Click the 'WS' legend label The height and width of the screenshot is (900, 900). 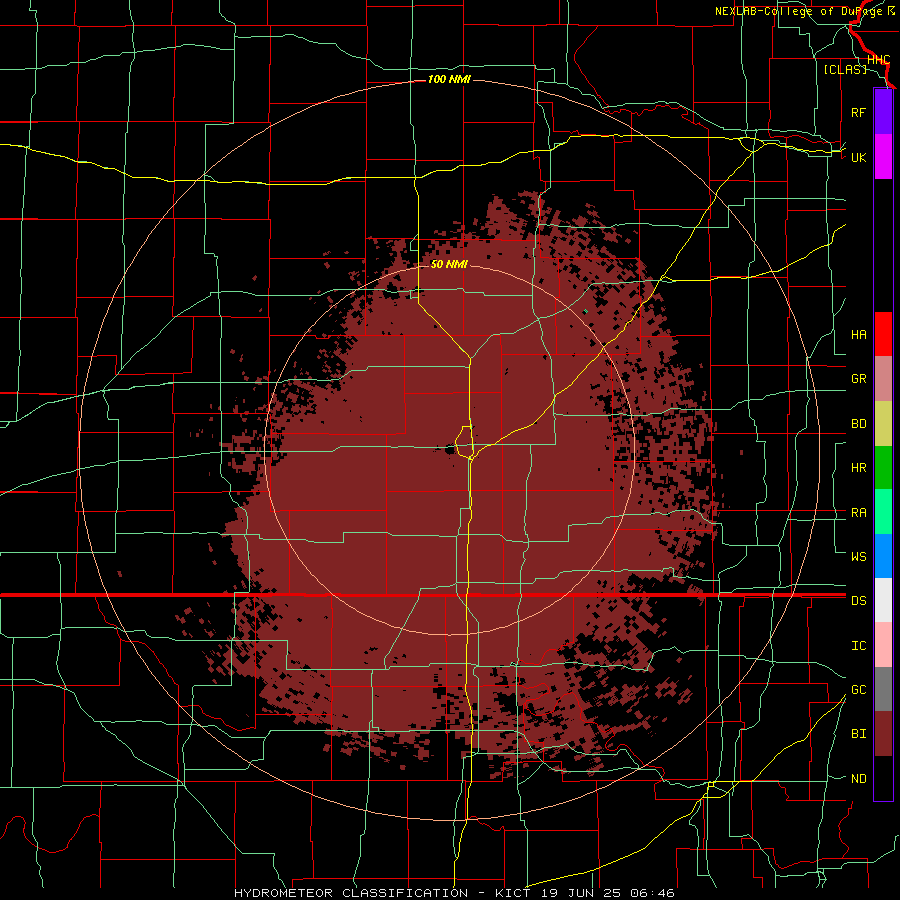pos(858,556)
